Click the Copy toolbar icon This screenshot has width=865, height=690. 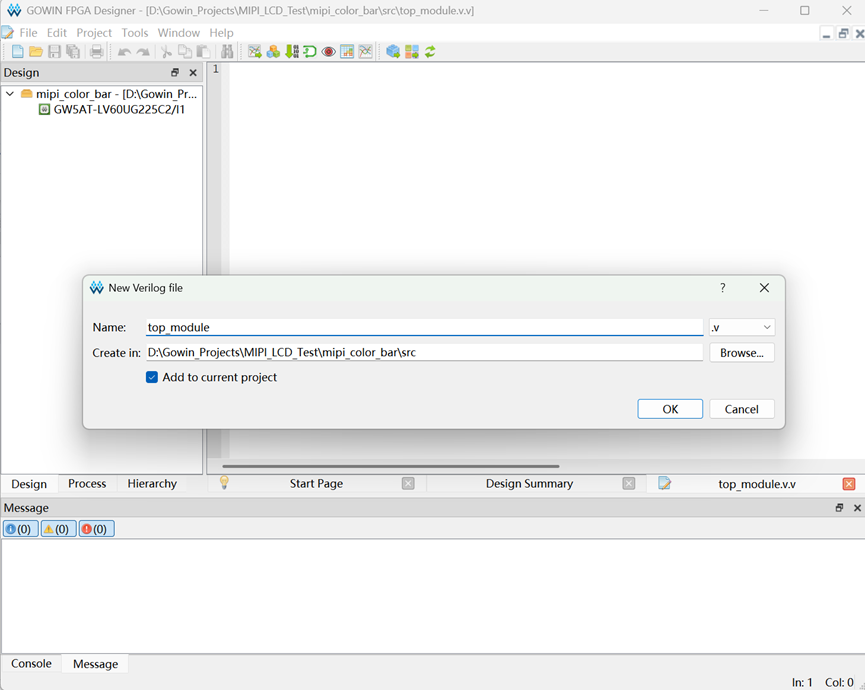(x=185, y=52)
